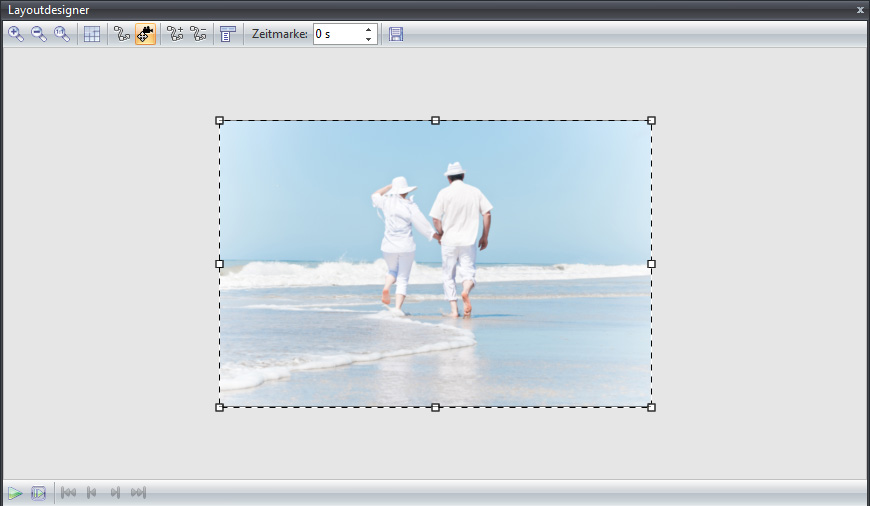Increase the Zeitmarke value with up arrow
Viewport: 870px width, 506px height.
click(x=369, y=29)
